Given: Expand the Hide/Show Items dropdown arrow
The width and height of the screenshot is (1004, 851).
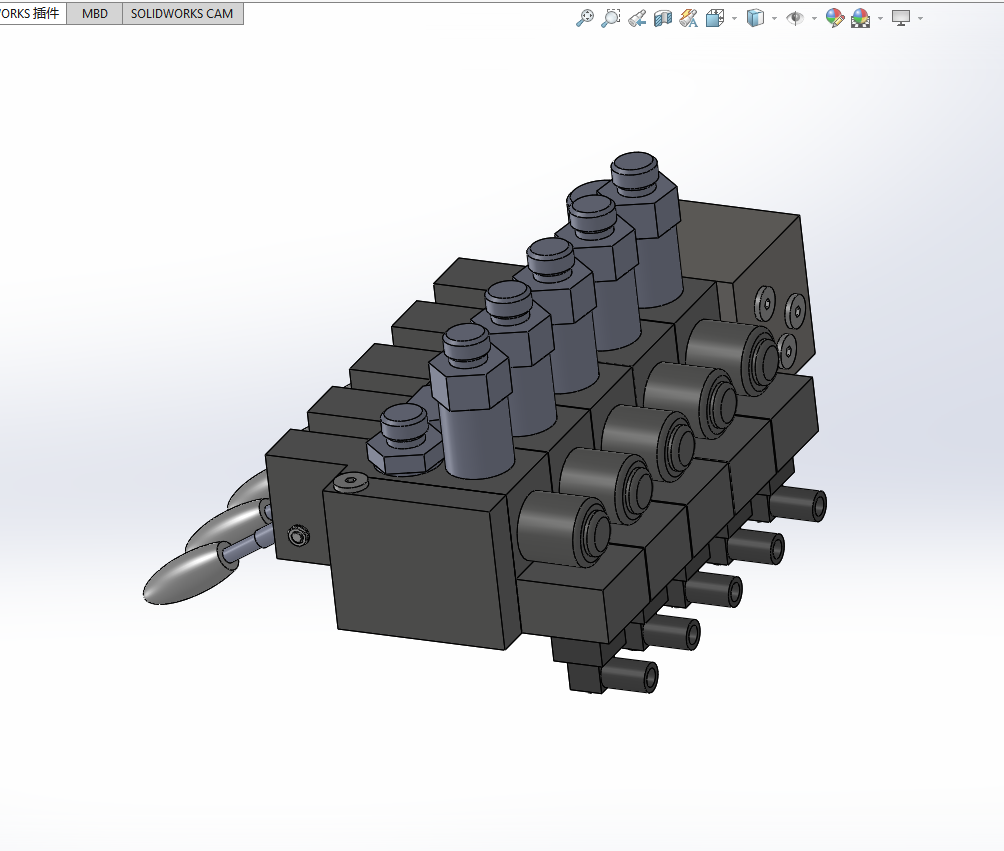Looking at the screenshot, I should [814, 19].
